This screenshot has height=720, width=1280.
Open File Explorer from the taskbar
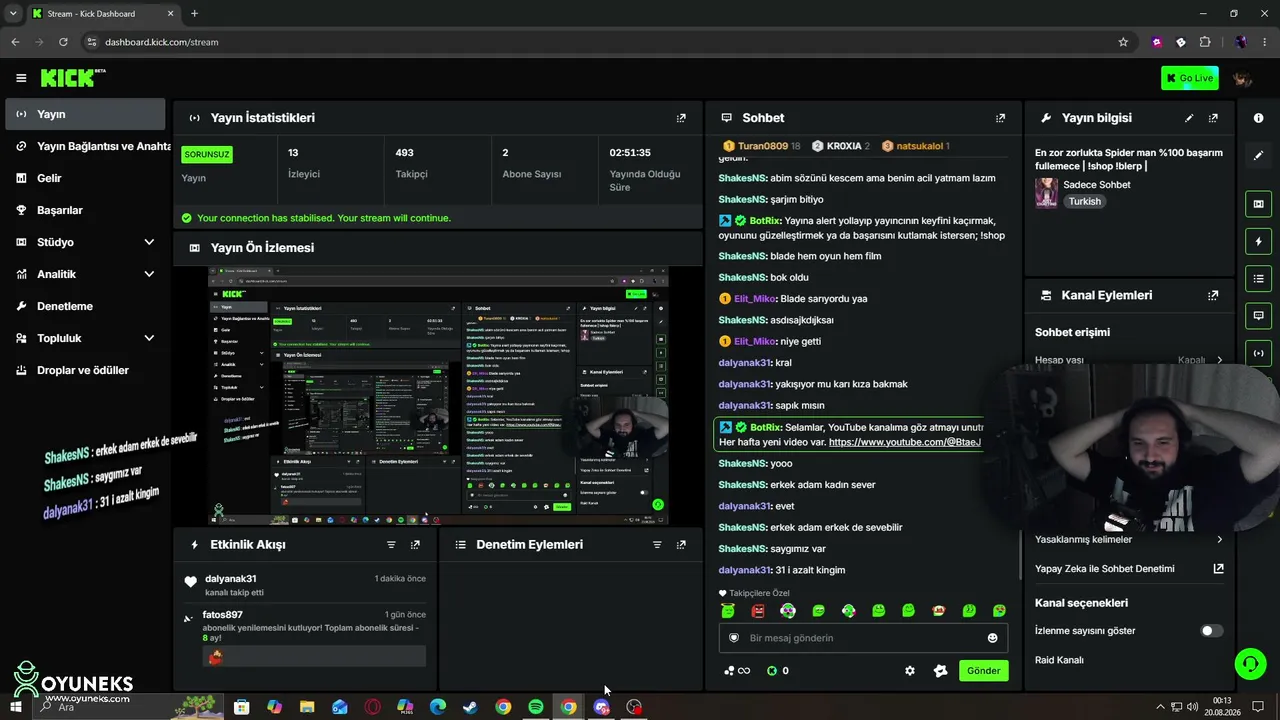307,707
